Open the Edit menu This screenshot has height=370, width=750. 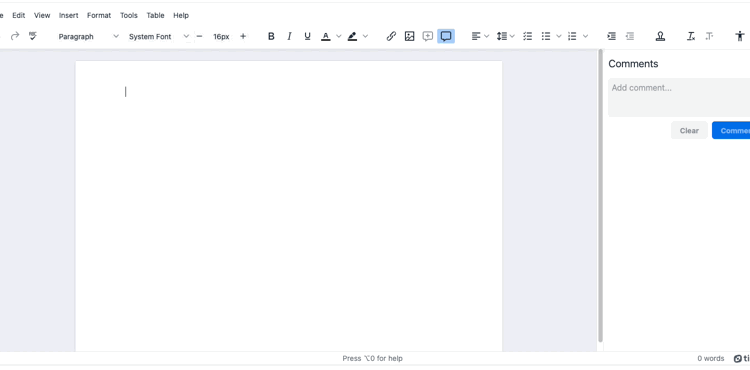(19, 15)
